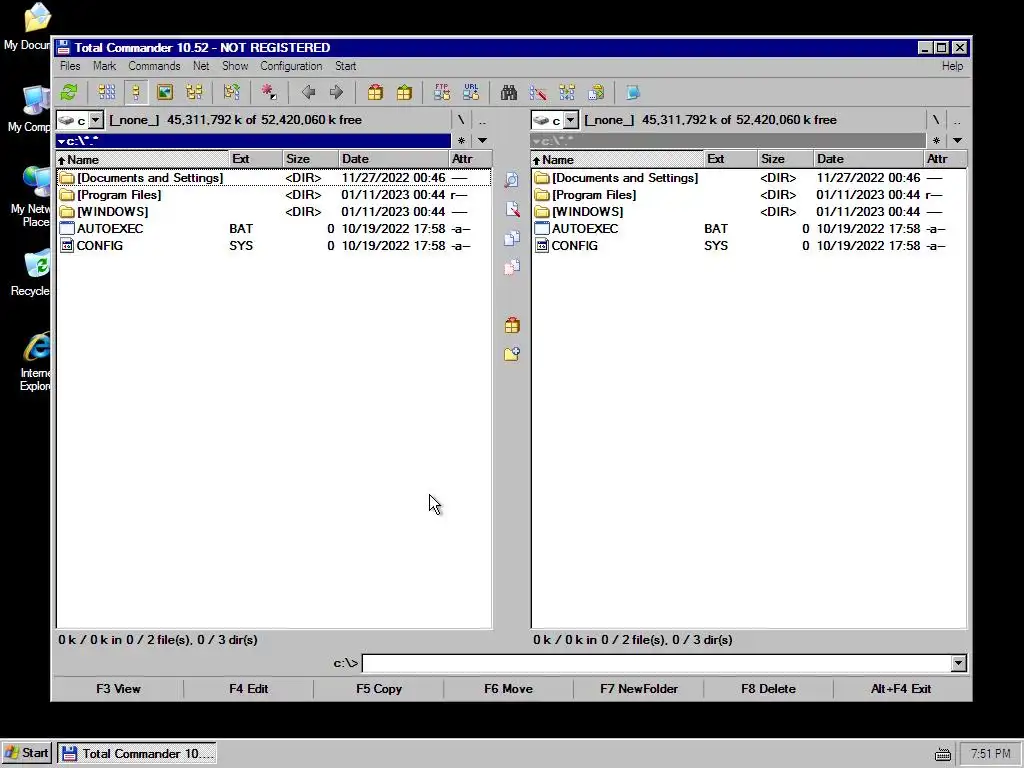Image resolution: width=1024 pixels, height=768 pixels.
Task: Select the full details view icon
Action: pos(136,92)
